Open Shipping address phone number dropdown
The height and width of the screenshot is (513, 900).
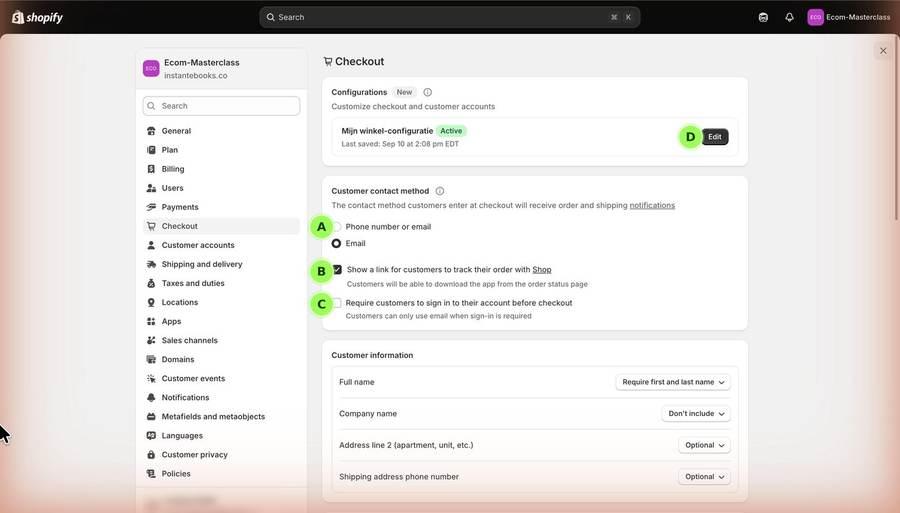click(704, 476)
